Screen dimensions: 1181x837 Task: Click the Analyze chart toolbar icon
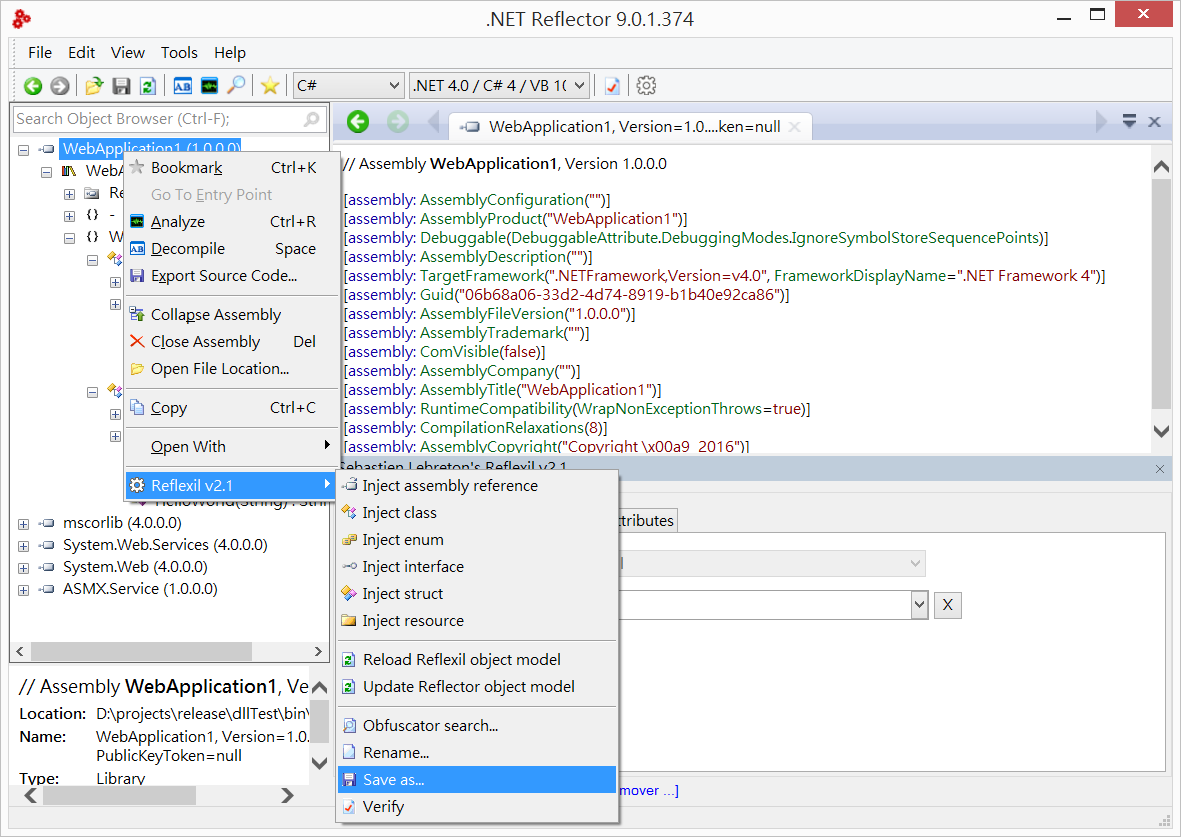[x=208, y=86]
